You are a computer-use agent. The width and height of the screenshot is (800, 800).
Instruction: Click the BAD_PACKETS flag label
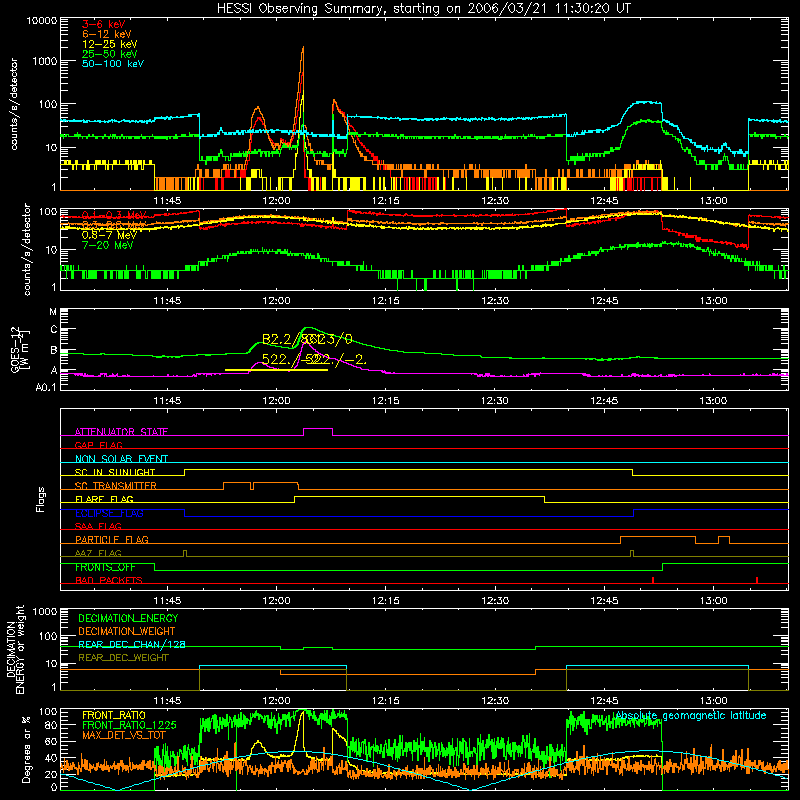coord(109,580)
